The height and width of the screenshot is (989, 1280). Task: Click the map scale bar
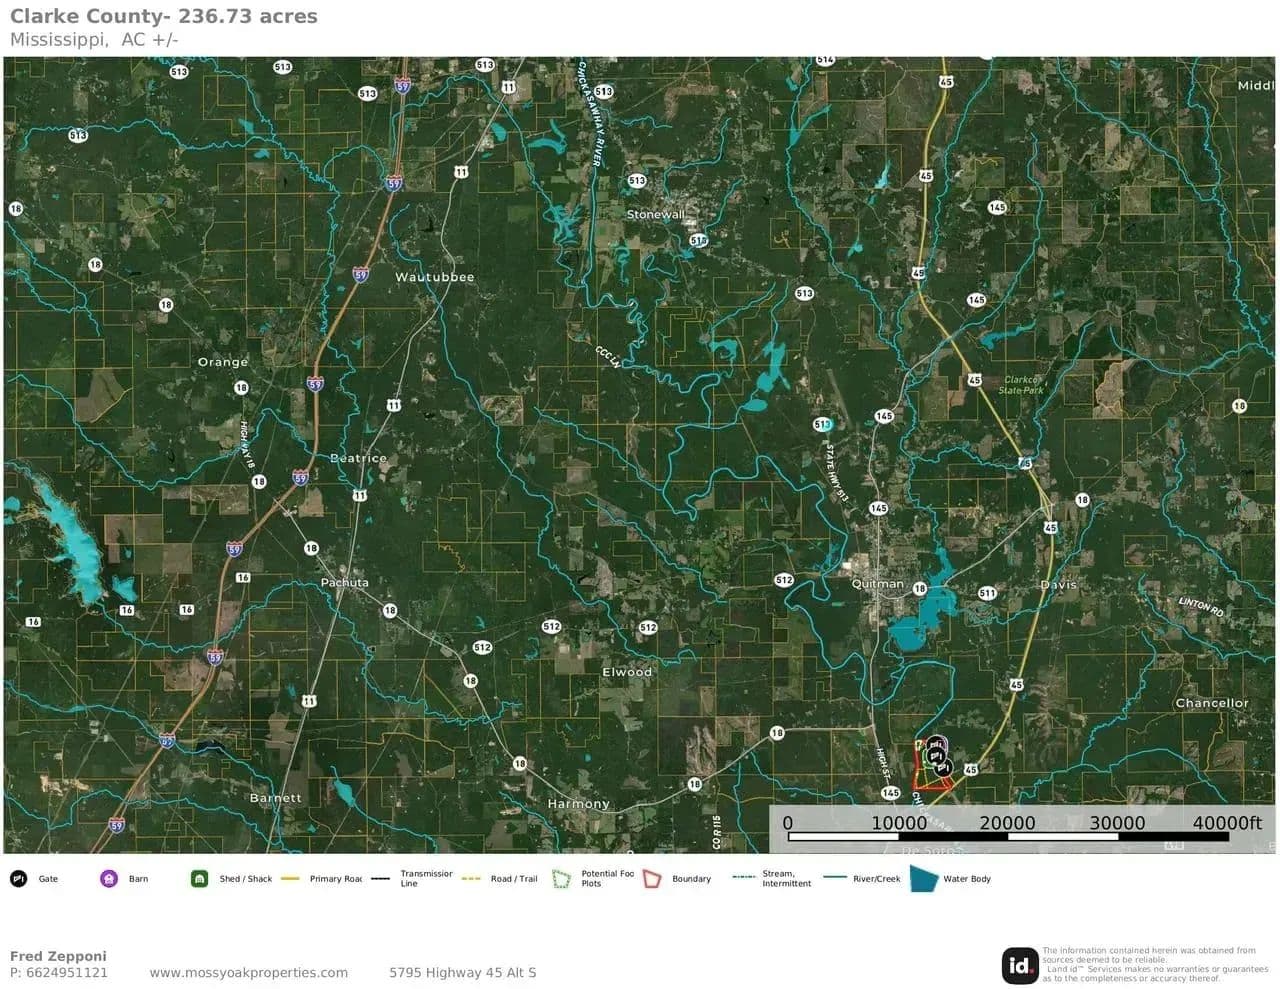(1008, 835)
